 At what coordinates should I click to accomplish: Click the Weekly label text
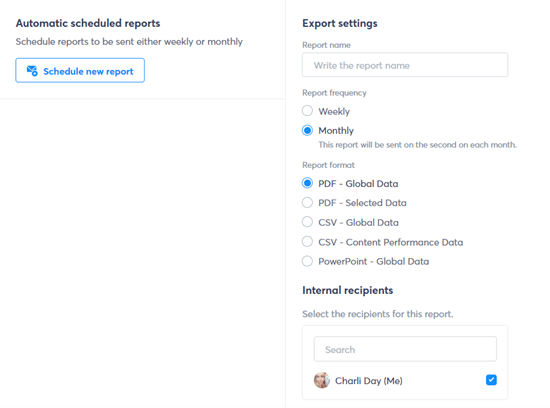334,112
